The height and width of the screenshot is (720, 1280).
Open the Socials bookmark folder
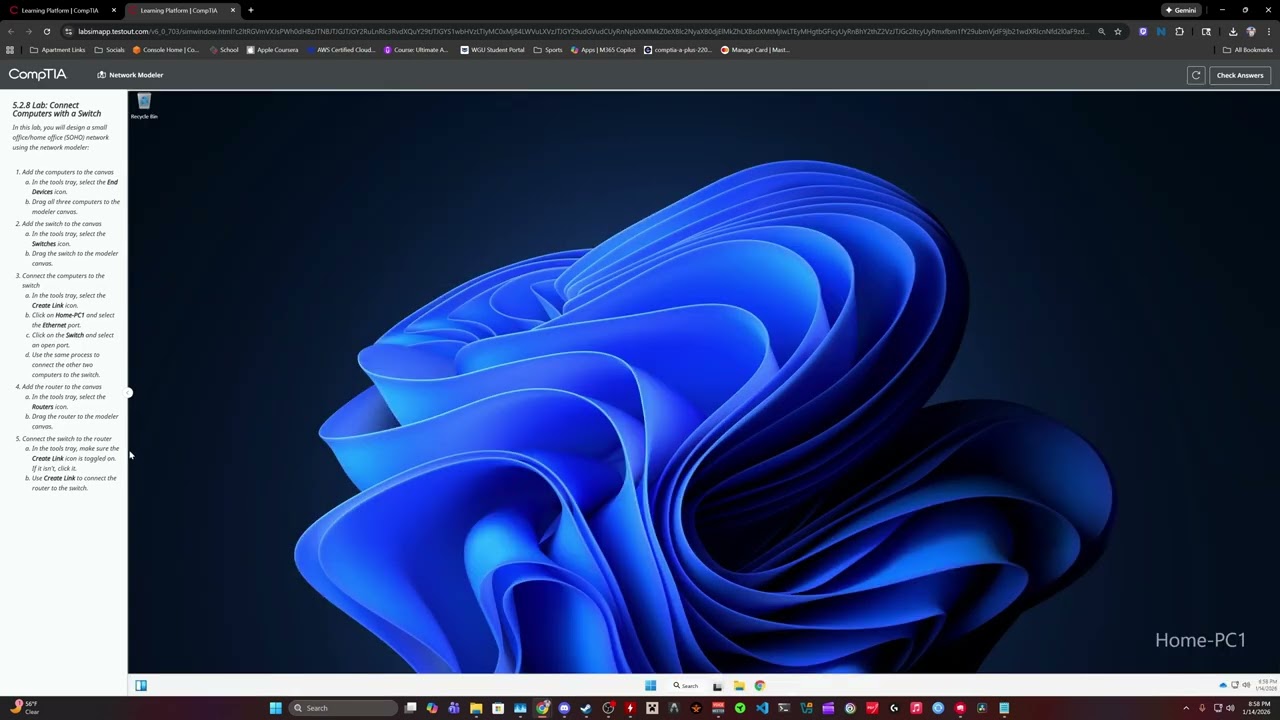point(110,50)
